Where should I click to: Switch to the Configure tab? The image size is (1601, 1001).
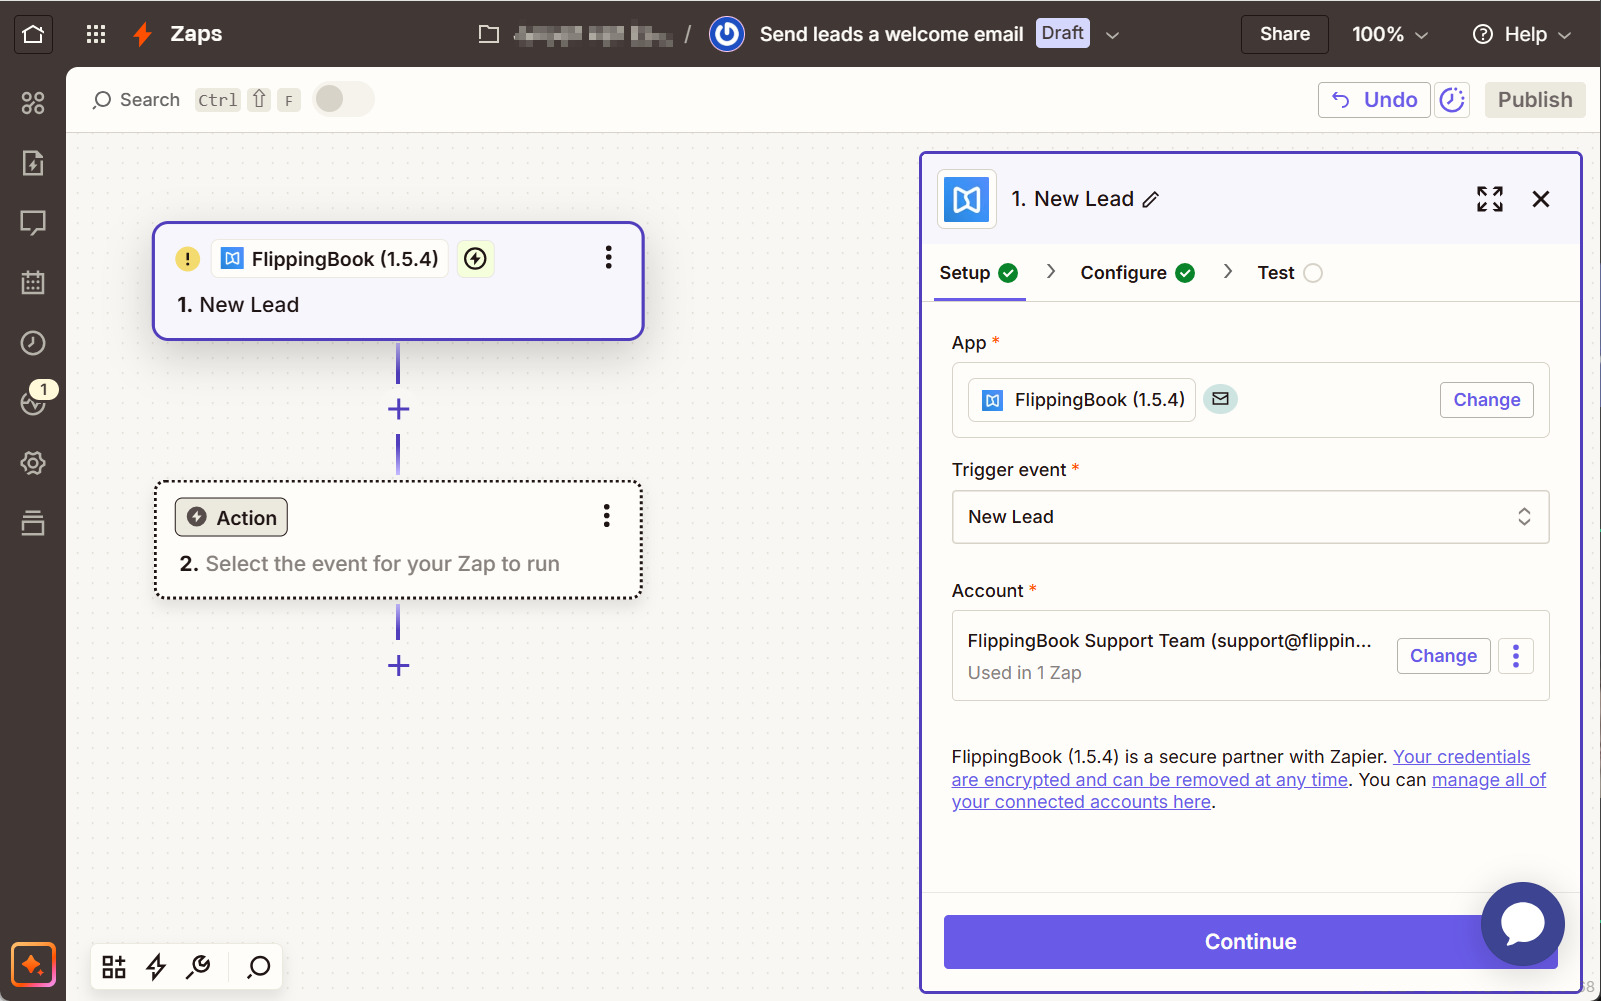(1137, 273)
